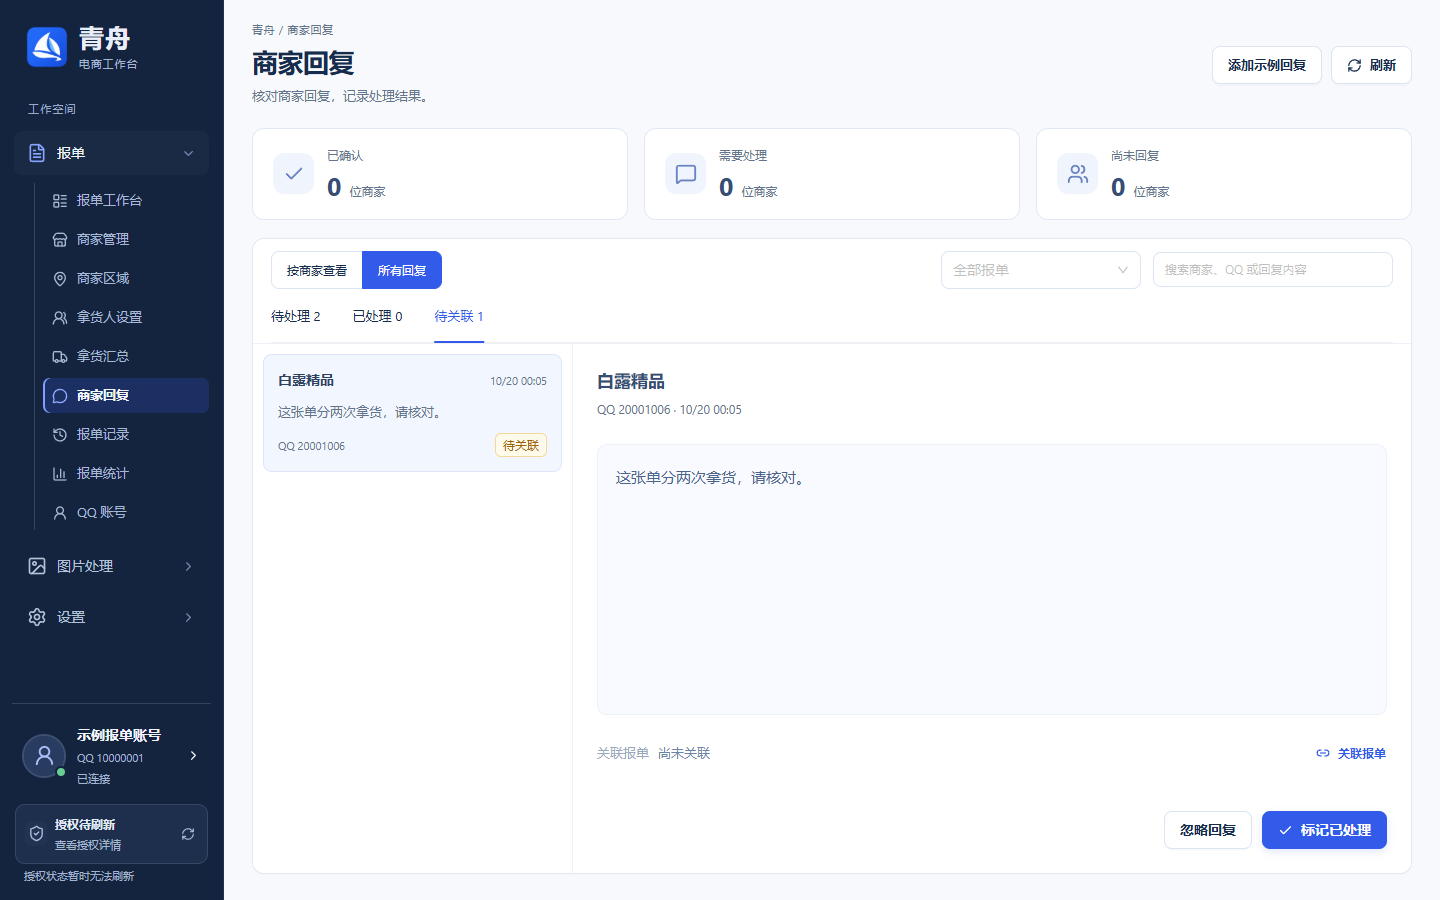Click the 标记已处理 button
Screen dimensions: 1440x900
tap(1324, 830)
